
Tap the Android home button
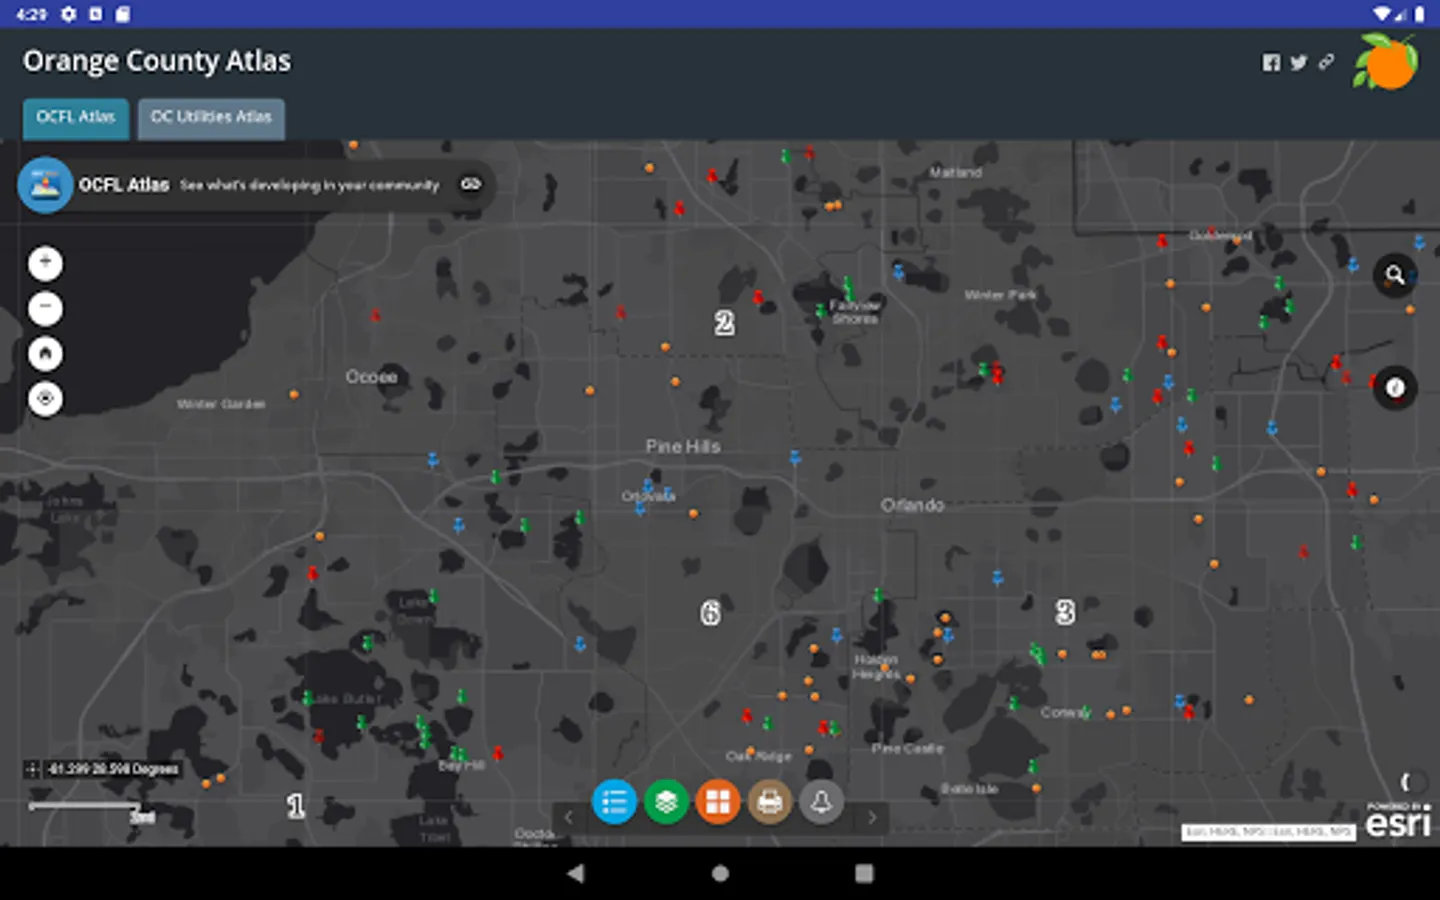coord(720,873)
